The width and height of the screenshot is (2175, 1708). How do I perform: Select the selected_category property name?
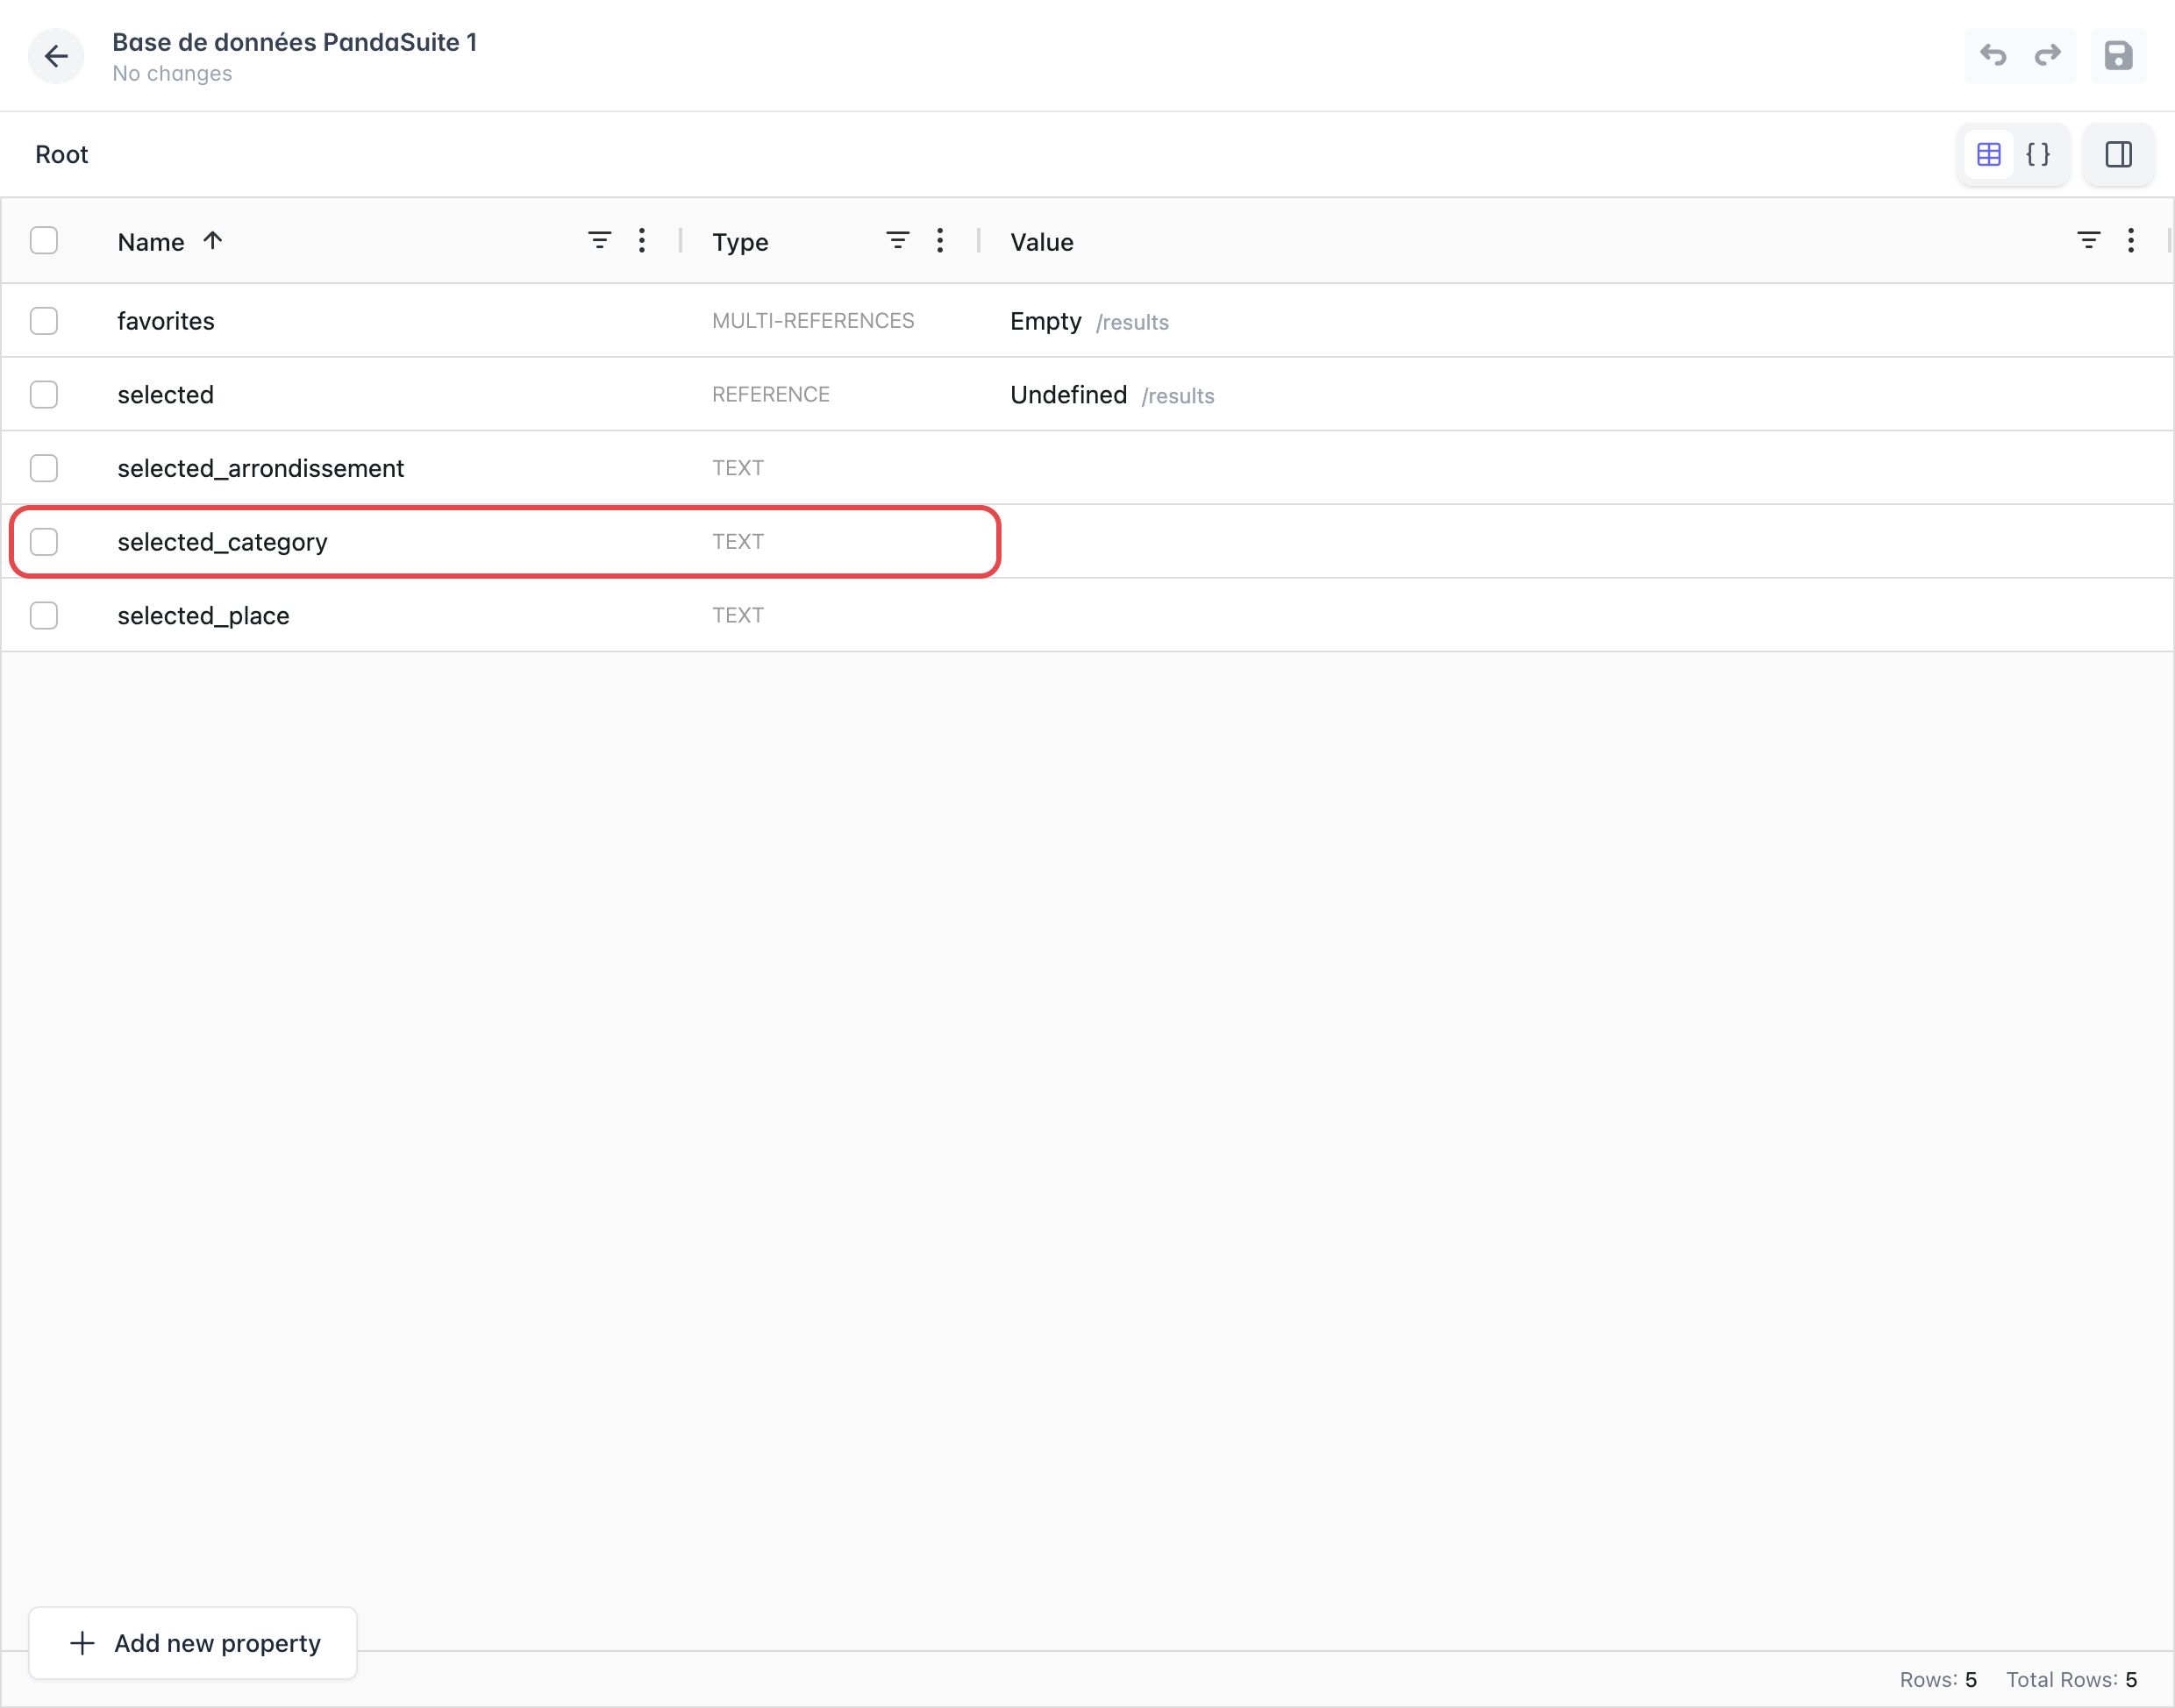coord(222,542)
